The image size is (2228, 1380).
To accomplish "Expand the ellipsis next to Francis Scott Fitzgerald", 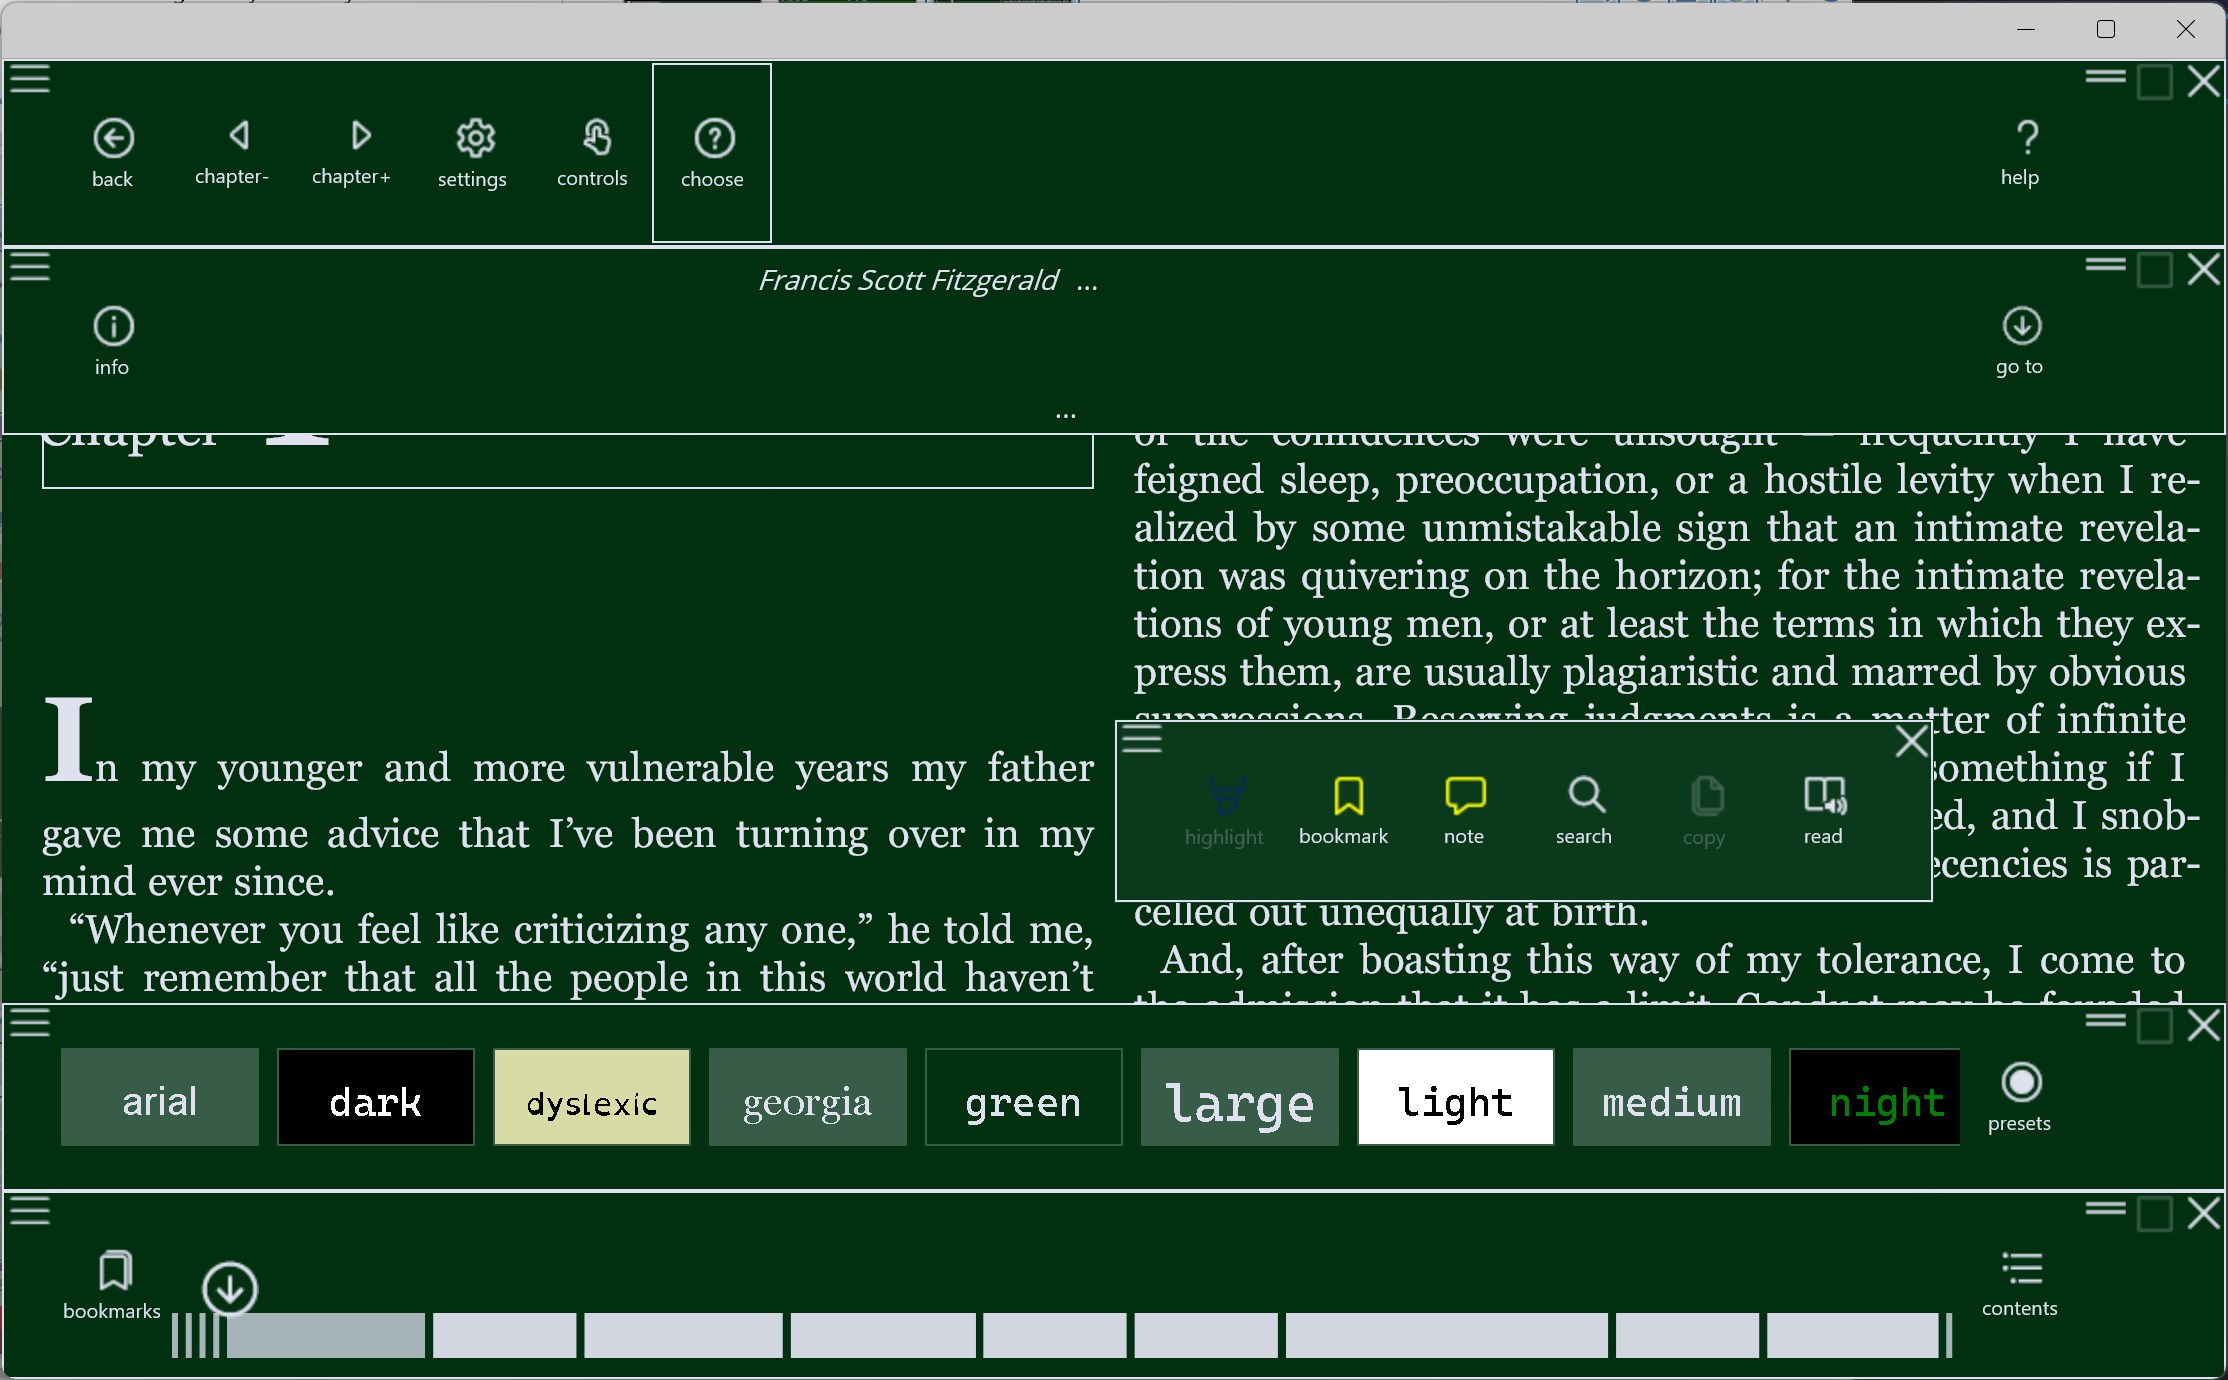I will pyautogui.click(x=1088, y=283).
